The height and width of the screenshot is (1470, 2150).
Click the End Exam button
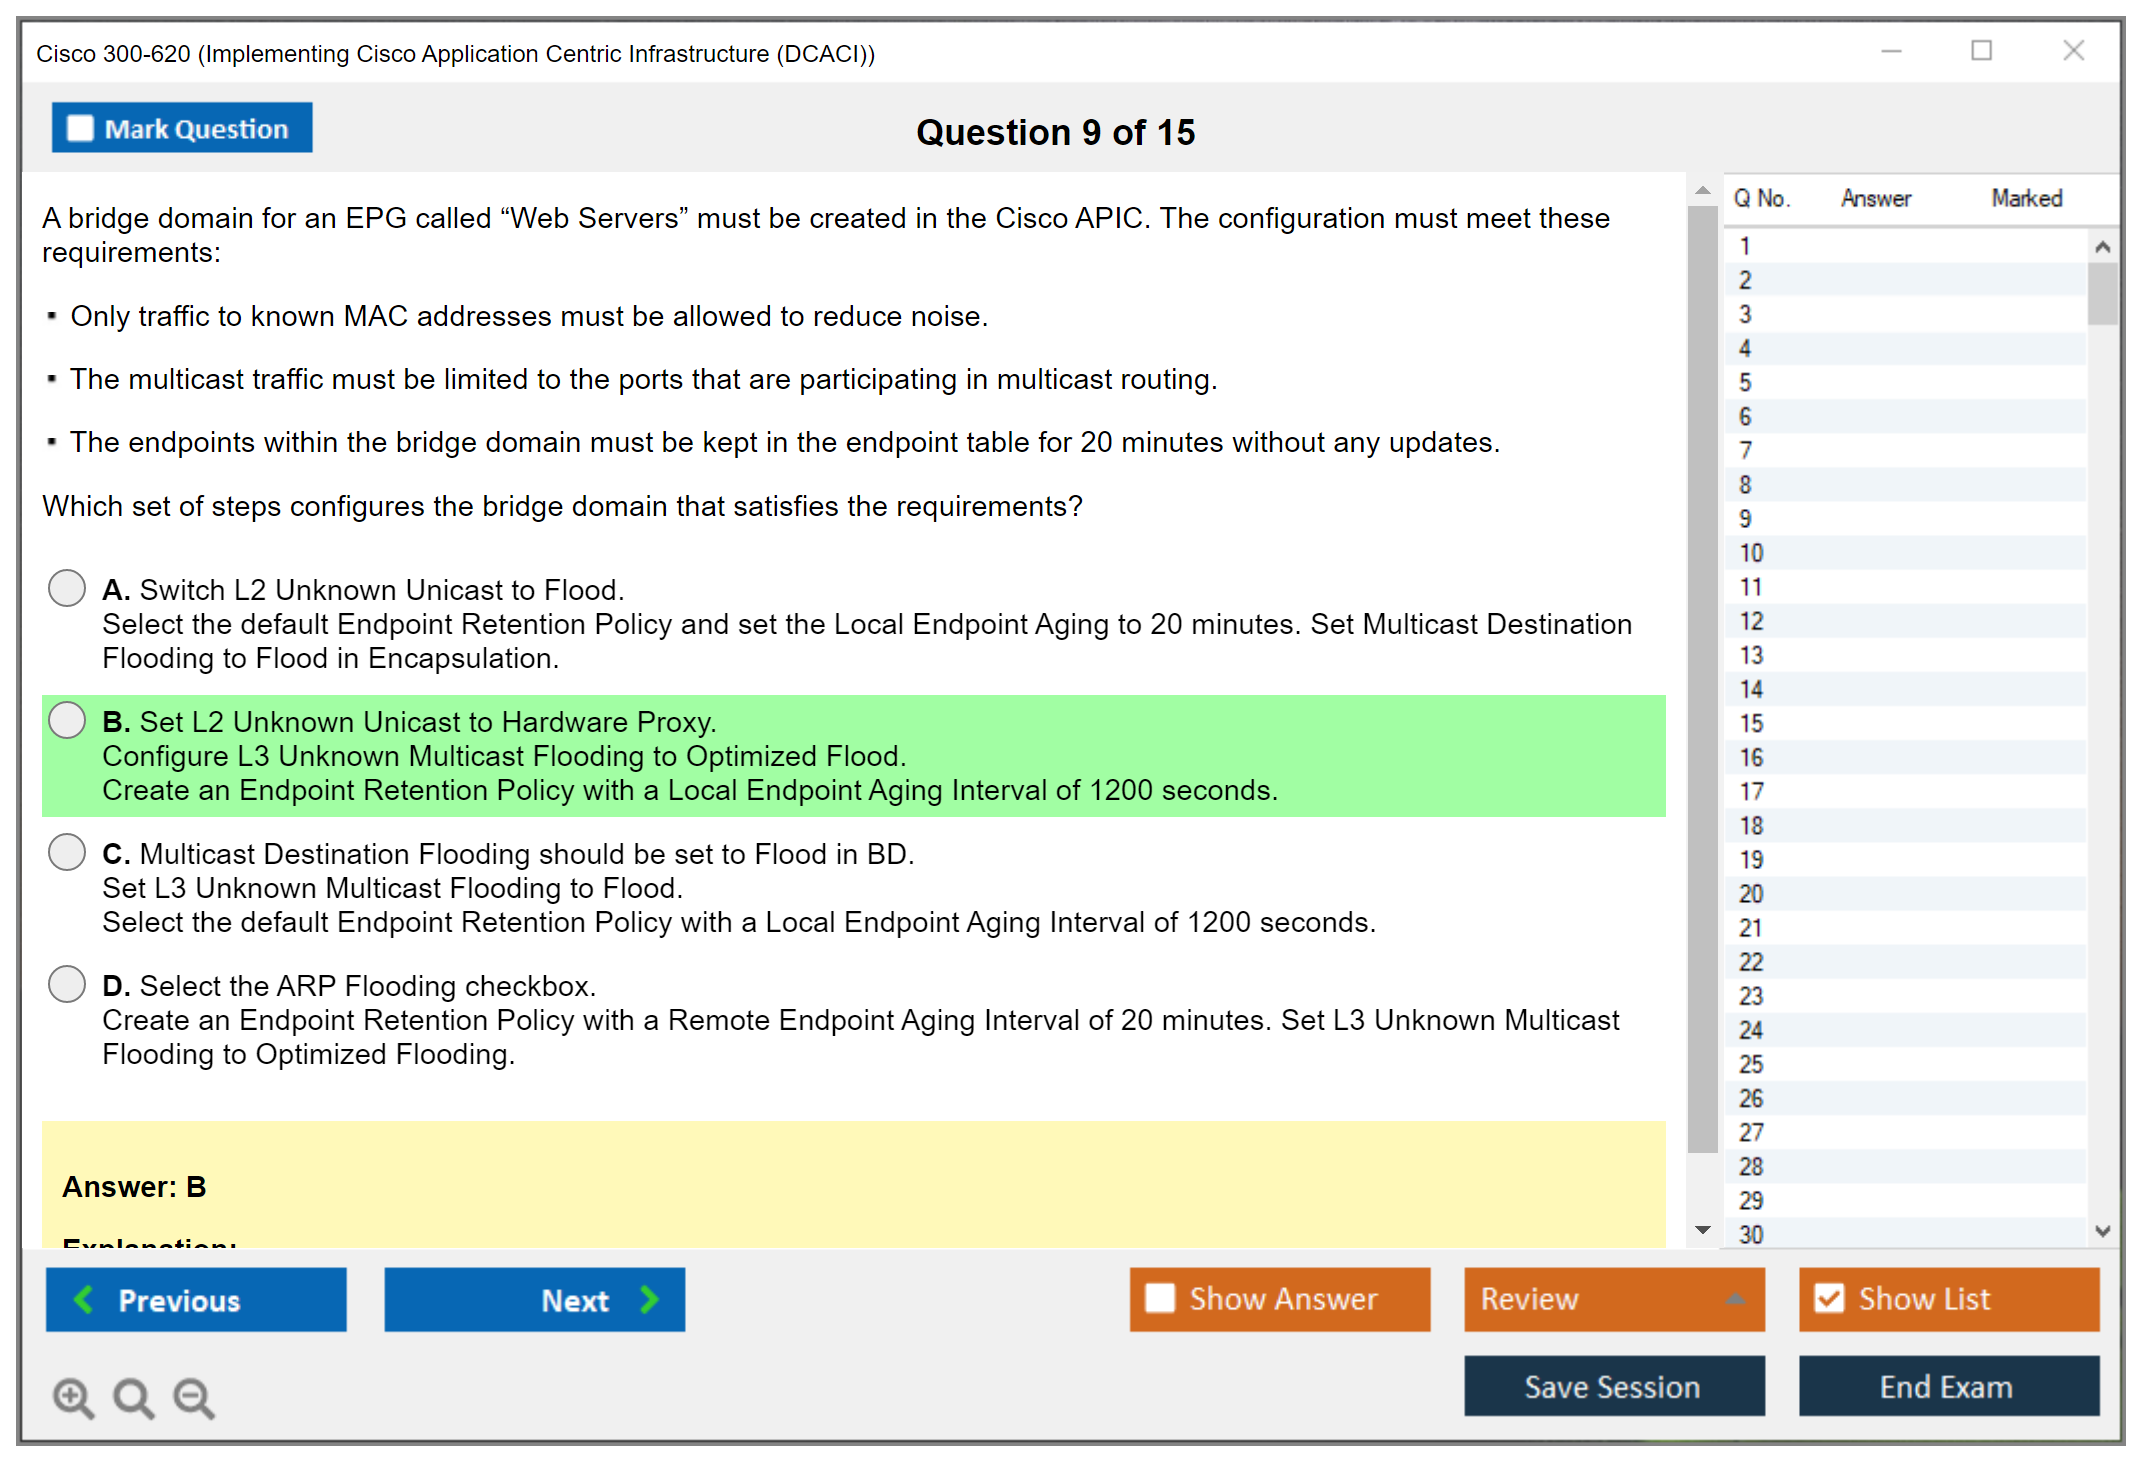[1947, 1386]
